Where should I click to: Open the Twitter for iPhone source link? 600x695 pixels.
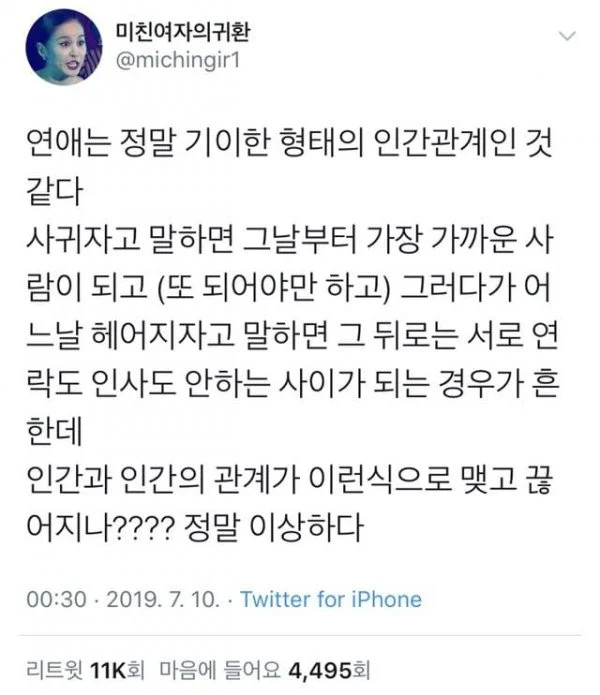click(331, 599)
